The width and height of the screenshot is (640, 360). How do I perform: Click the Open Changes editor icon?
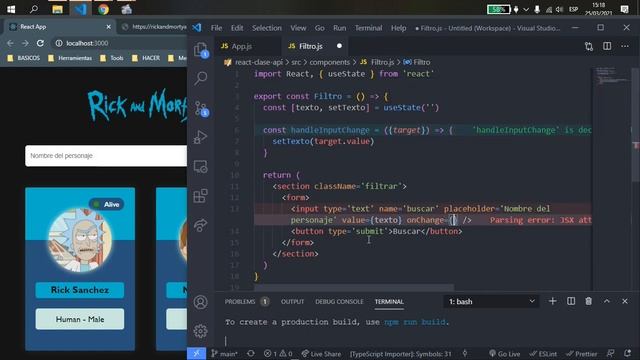pos(589,46)
